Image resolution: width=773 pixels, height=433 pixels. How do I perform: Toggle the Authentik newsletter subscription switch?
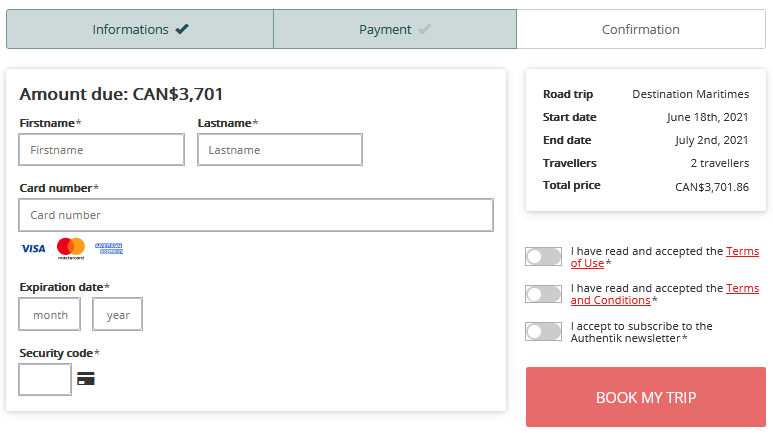543,331
